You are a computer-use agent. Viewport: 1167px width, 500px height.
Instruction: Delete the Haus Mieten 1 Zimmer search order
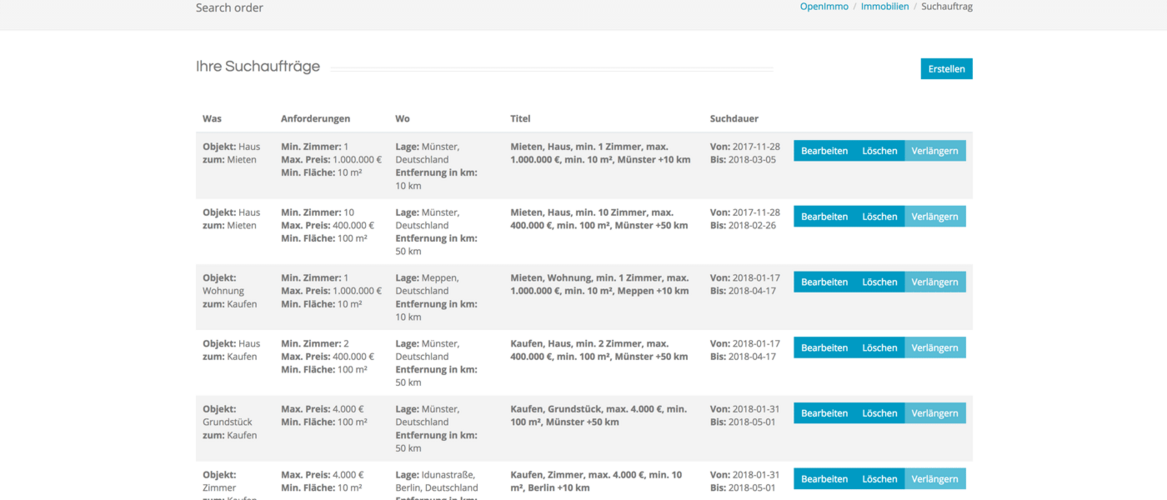coord(880,151)
